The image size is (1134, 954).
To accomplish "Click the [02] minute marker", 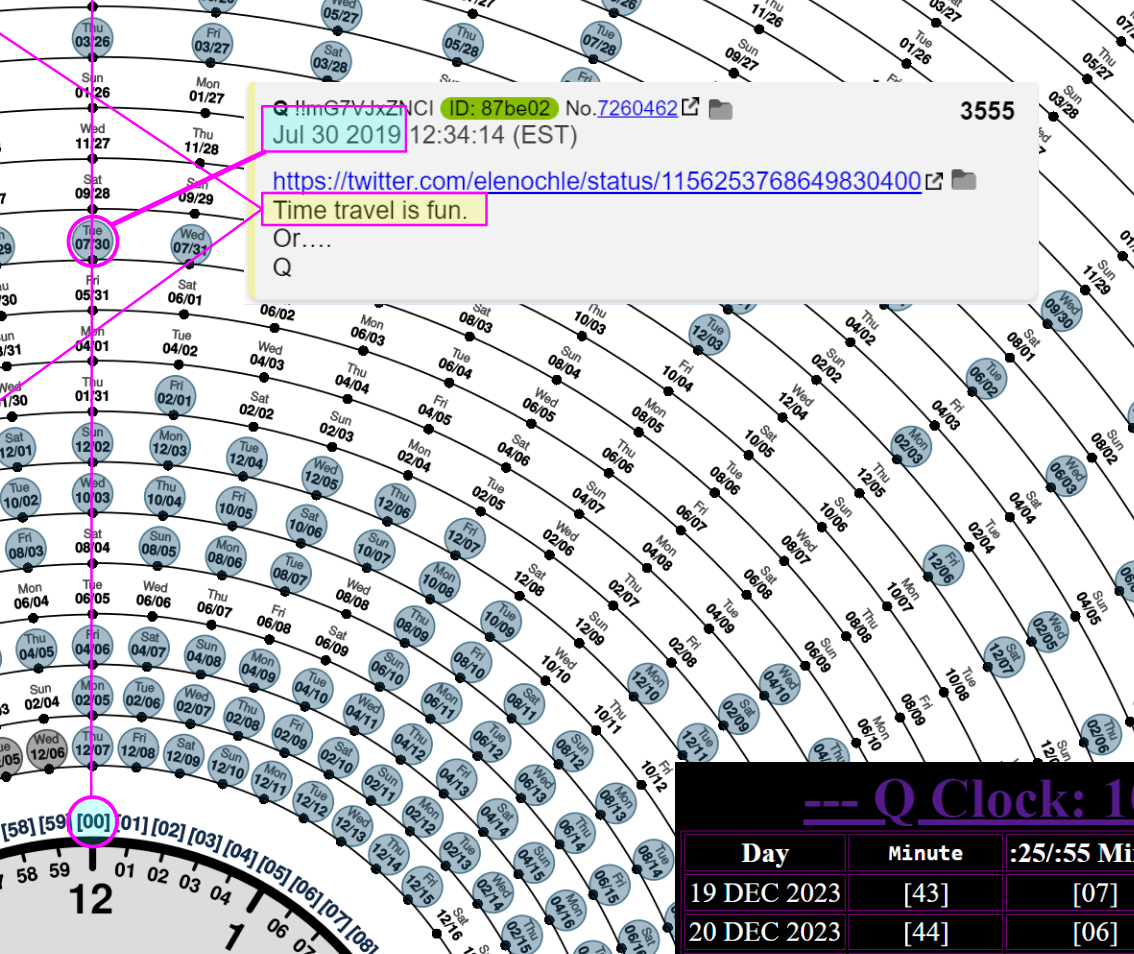I will point(169,830).
